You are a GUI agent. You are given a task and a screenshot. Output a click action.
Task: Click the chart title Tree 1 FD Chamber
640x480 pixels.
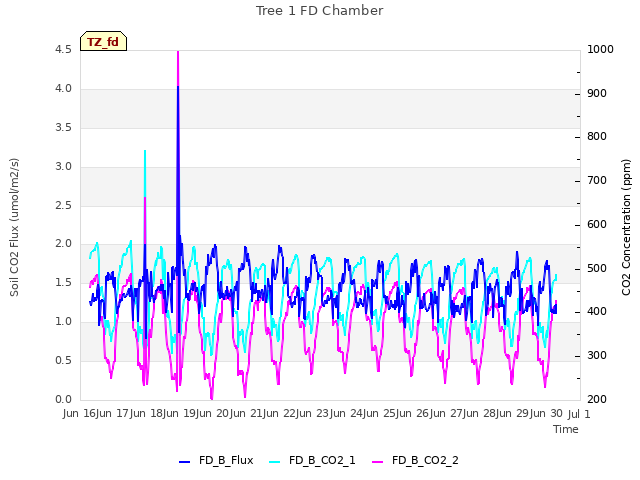[320, 11]
